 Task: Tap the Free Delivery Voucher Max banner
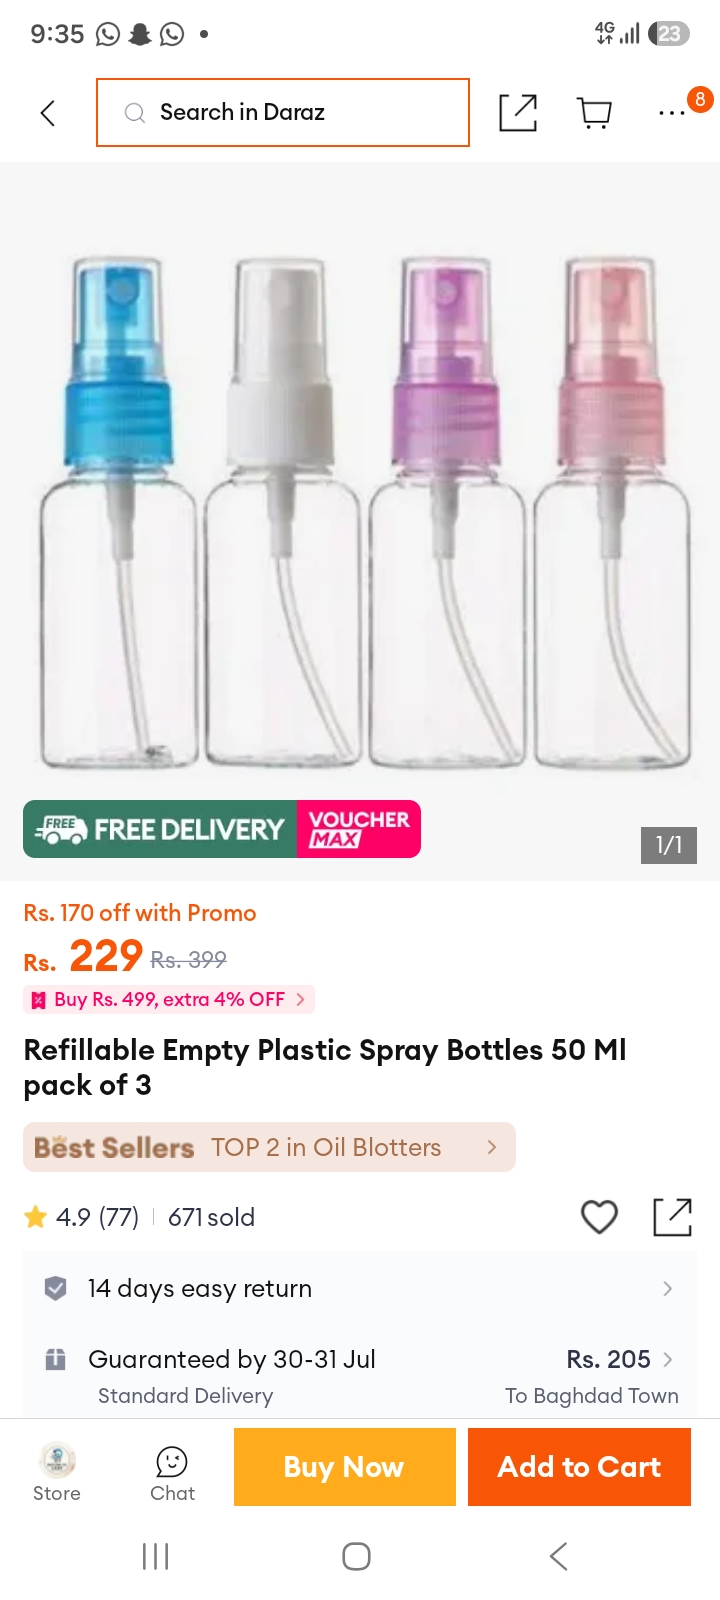[222, 829]
